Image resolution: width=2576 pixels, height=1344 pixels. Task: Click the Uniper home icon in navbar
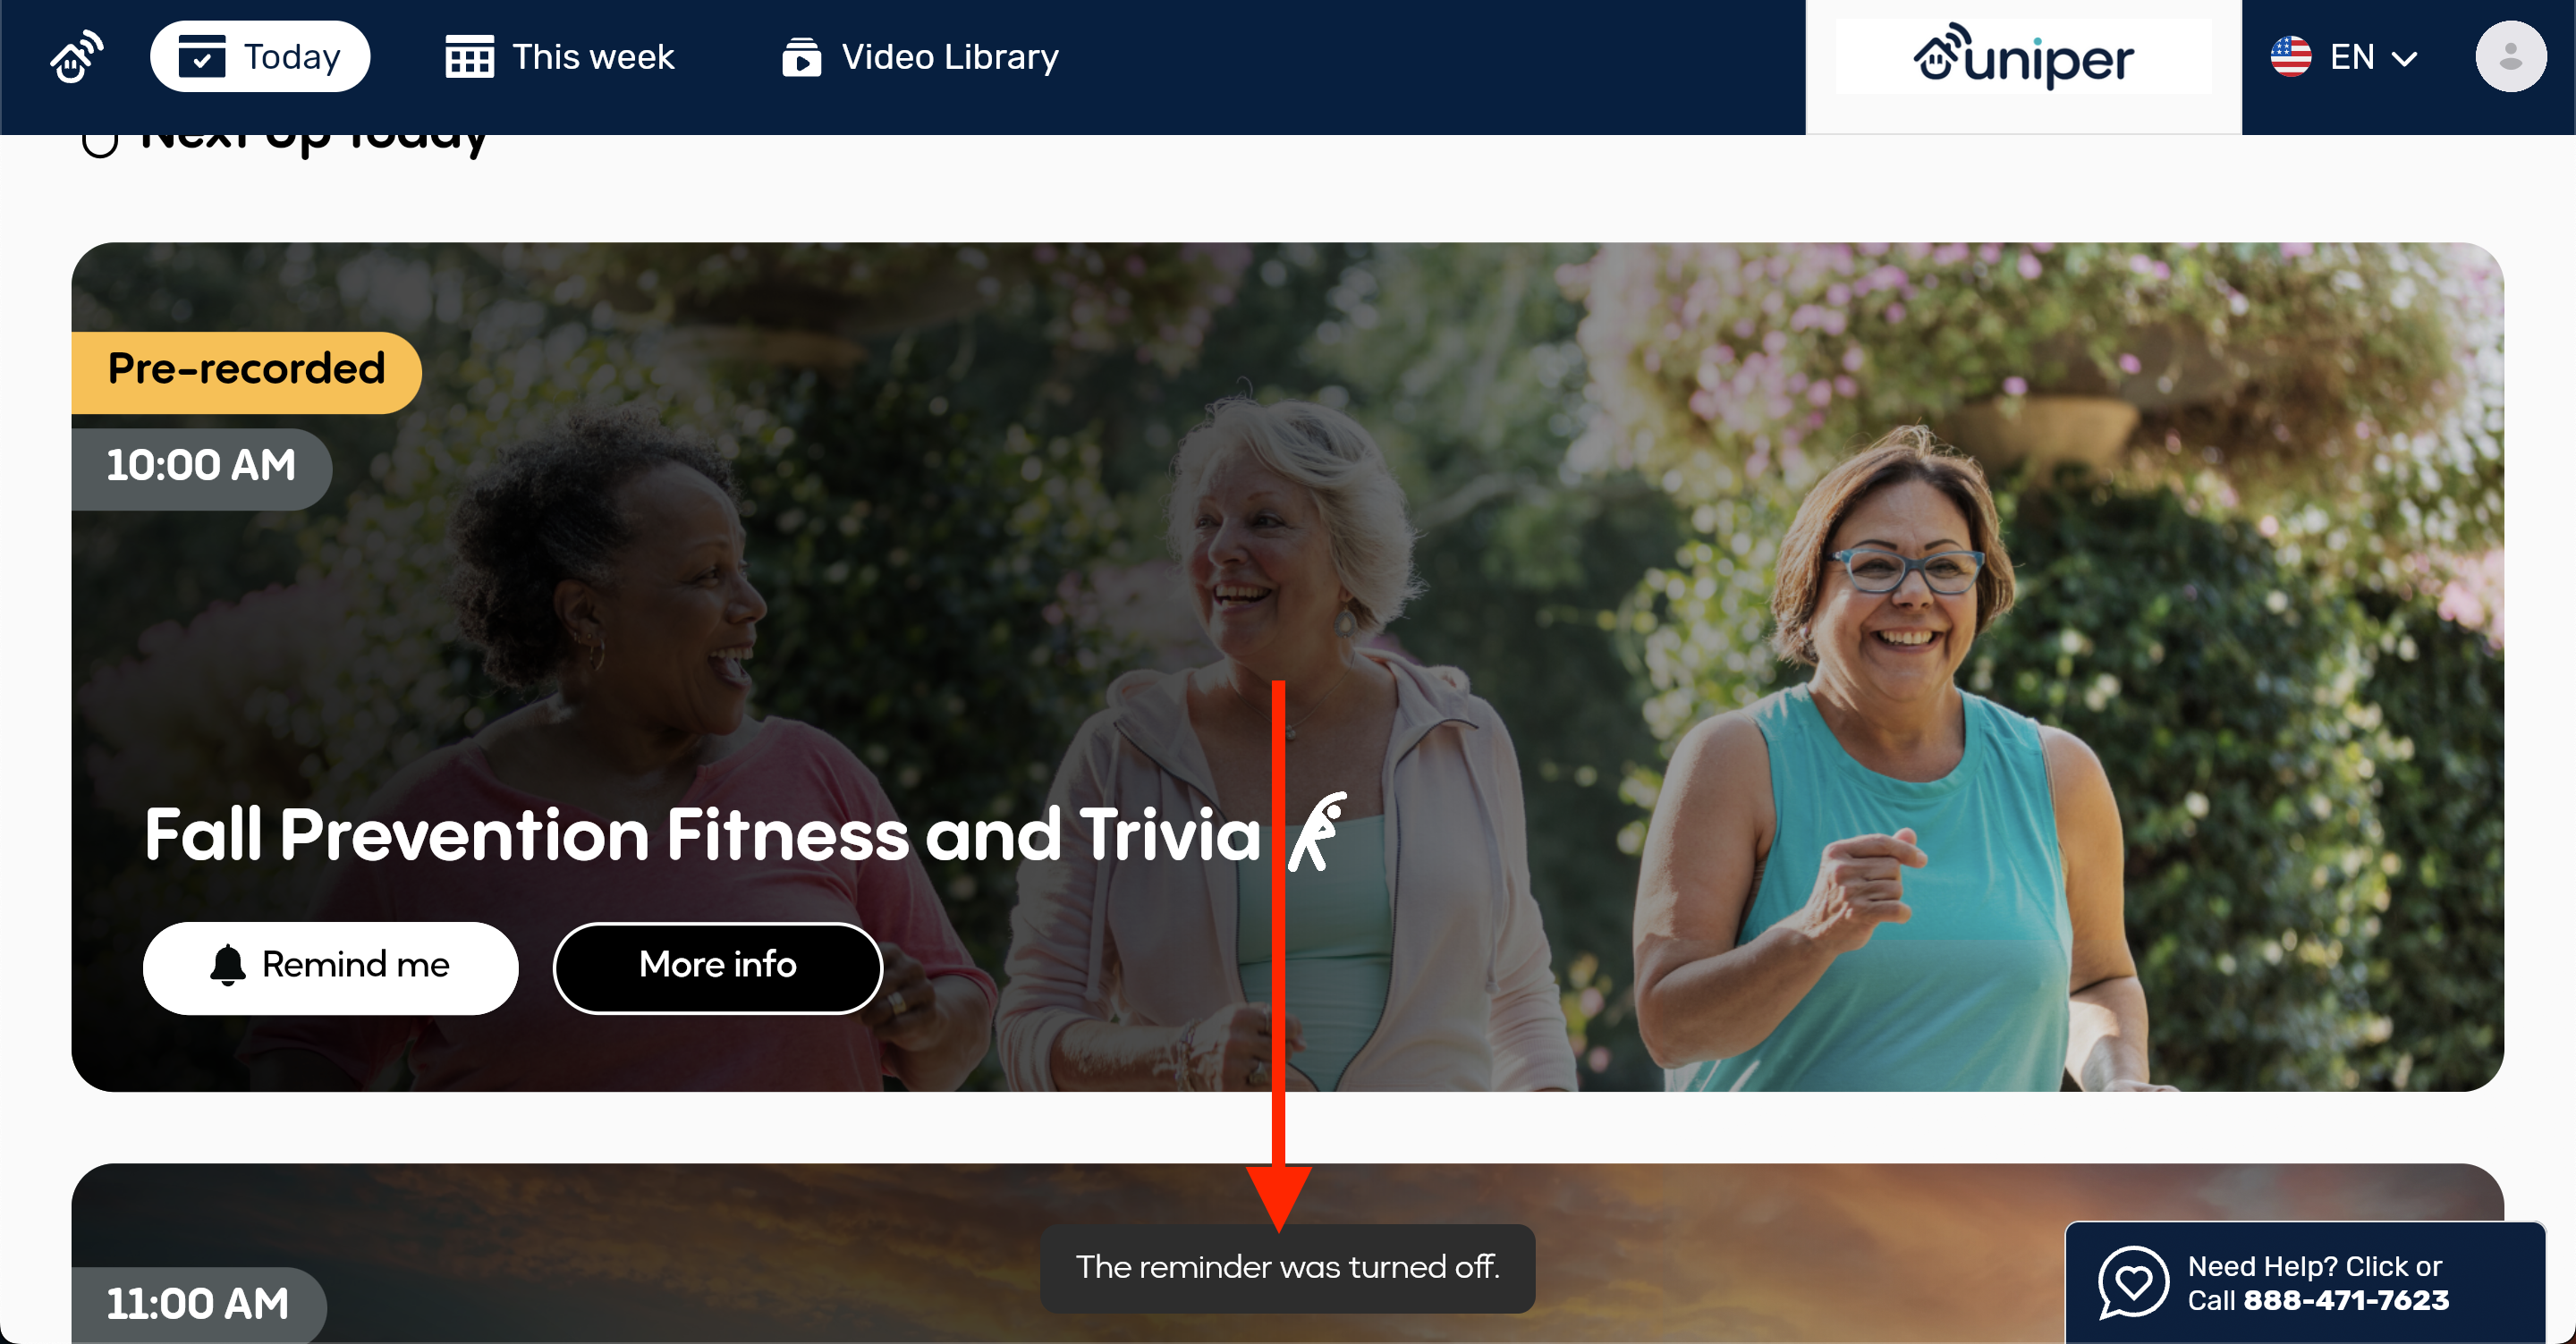77,57
